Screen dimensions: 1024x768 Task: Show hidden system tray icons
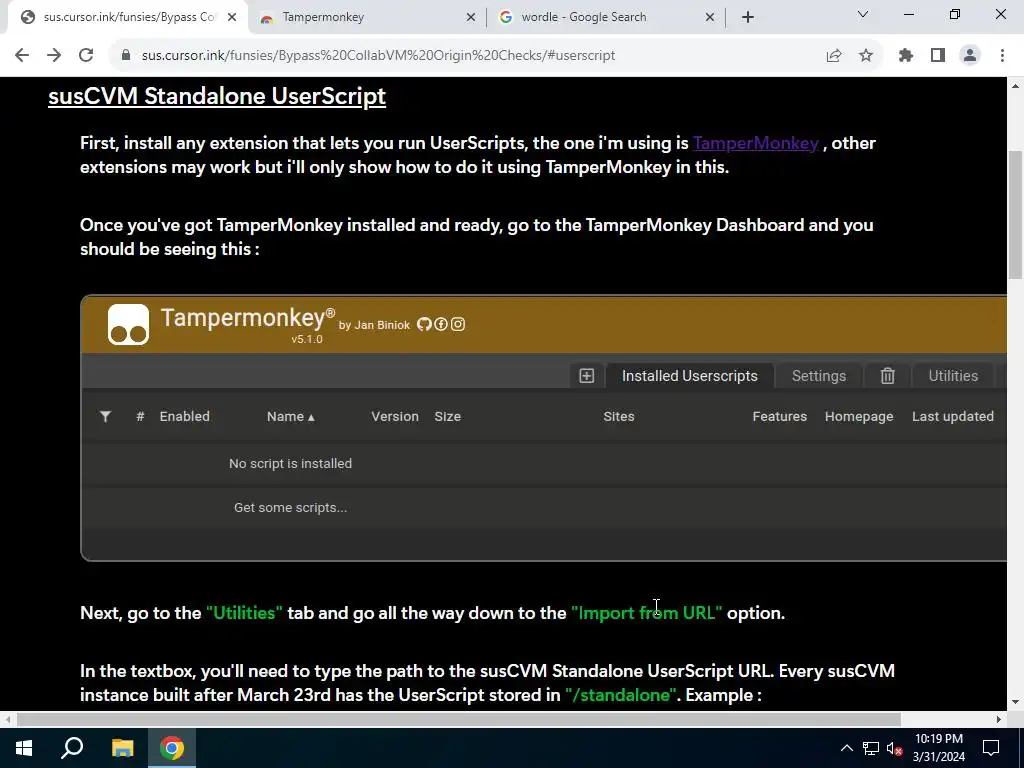846,748
